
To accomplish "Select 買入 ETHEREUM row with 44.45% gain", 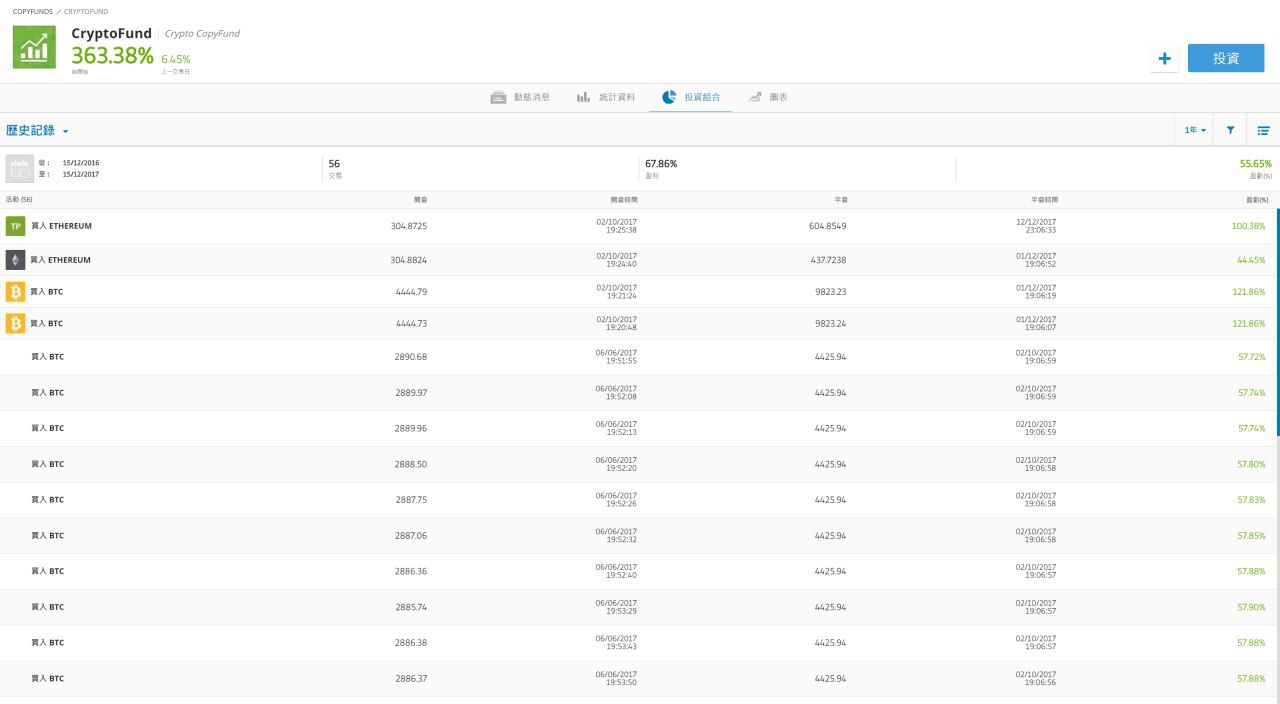I will (640, 260).
